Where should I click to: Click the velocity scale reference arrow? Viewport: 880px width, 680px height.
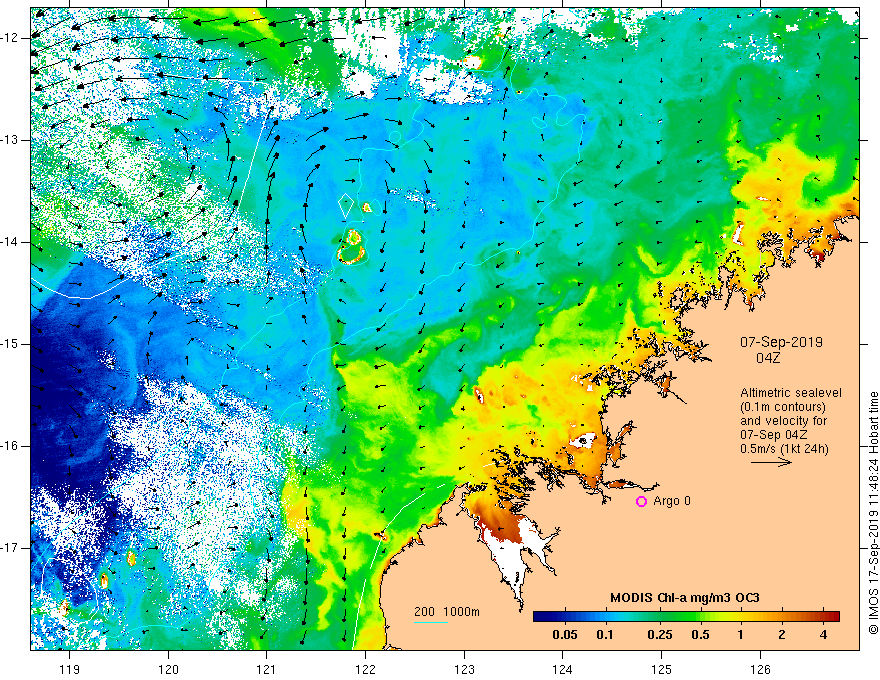(x=771, y=462)
